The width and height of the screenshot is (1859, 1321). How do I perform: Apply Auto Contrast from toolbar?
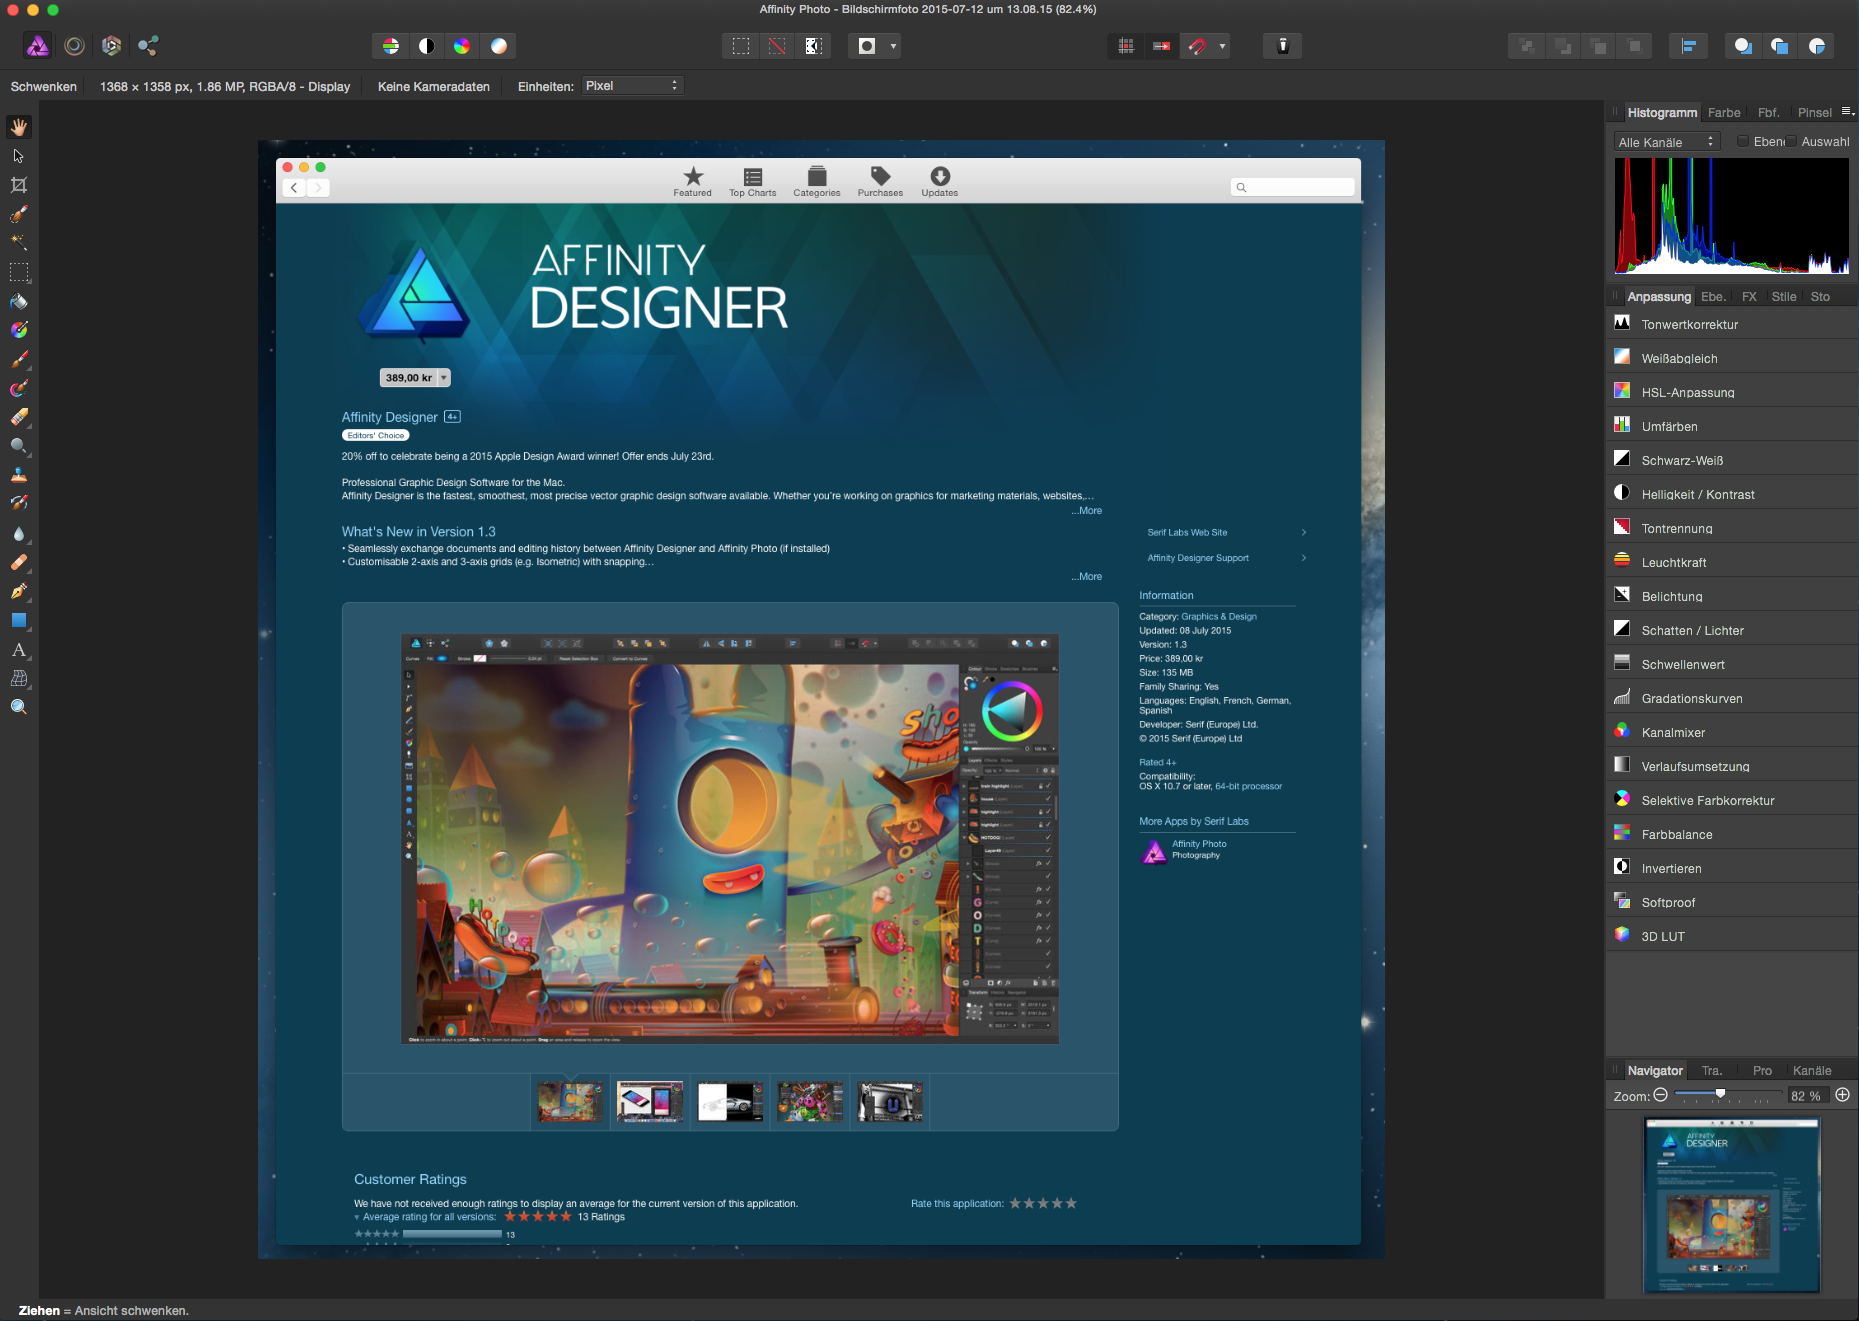(x=427, y=46)
